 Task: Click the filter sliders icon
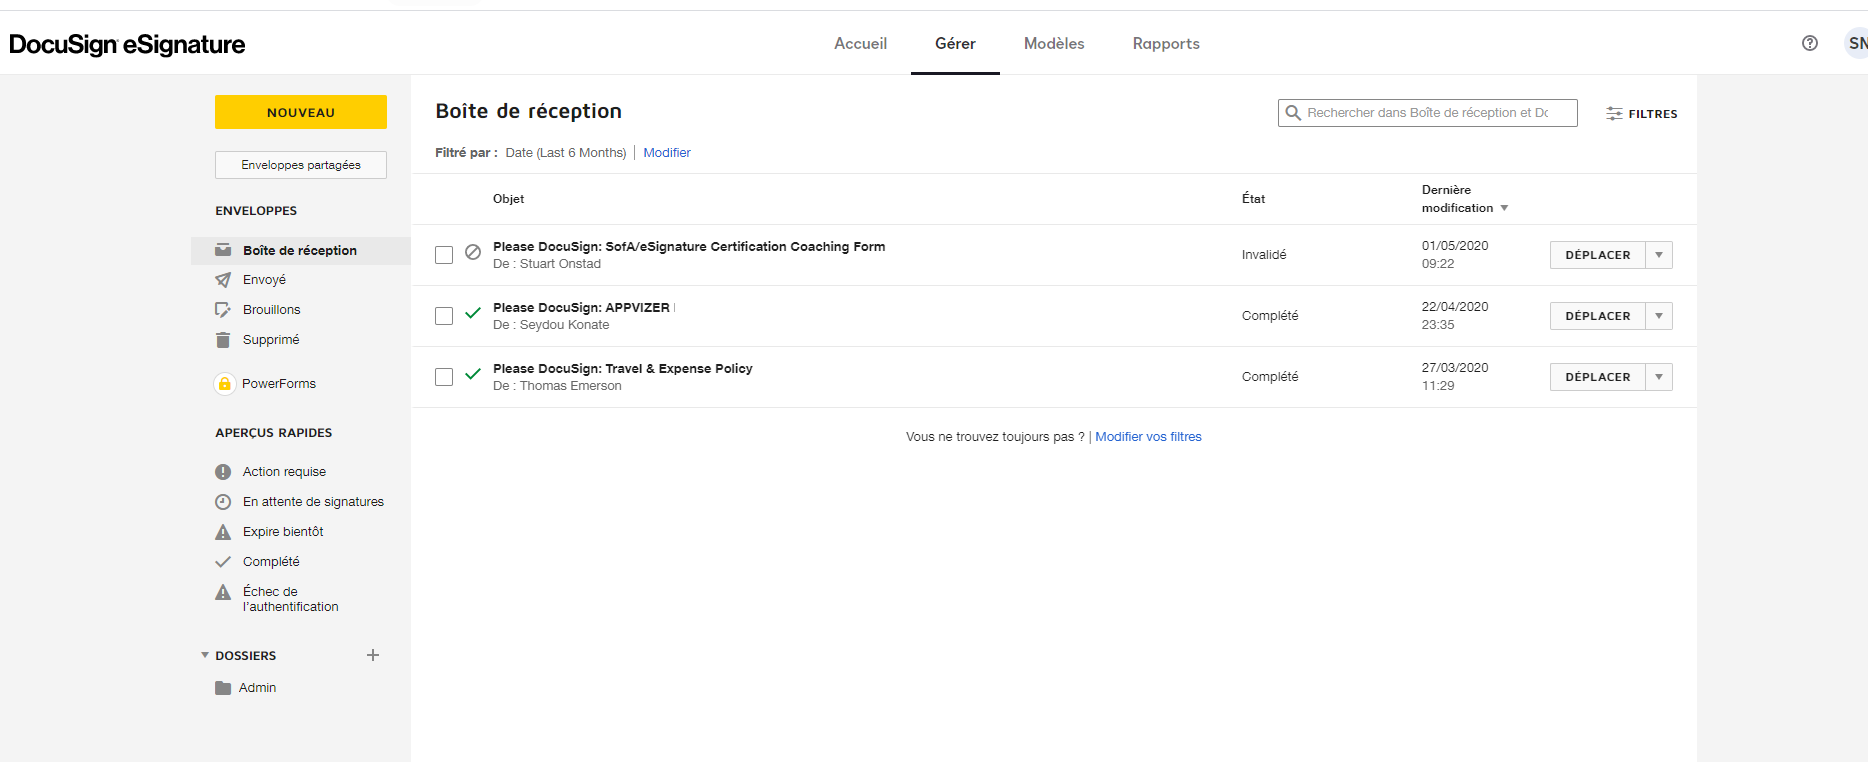pos(1614,114)
